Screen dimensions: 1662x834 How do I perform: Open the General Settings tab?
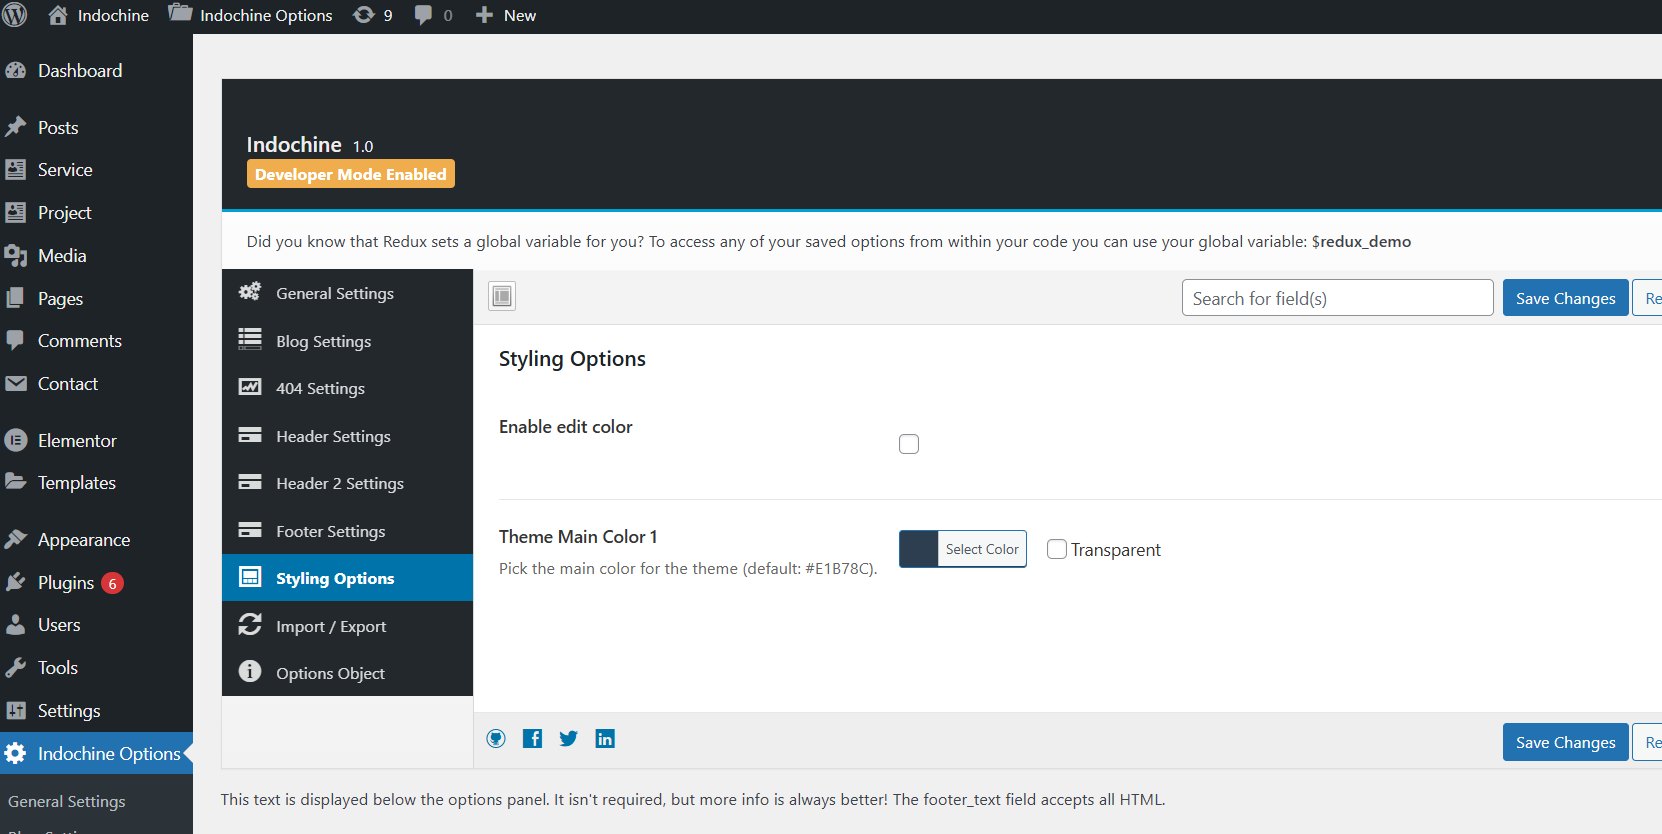334,293
